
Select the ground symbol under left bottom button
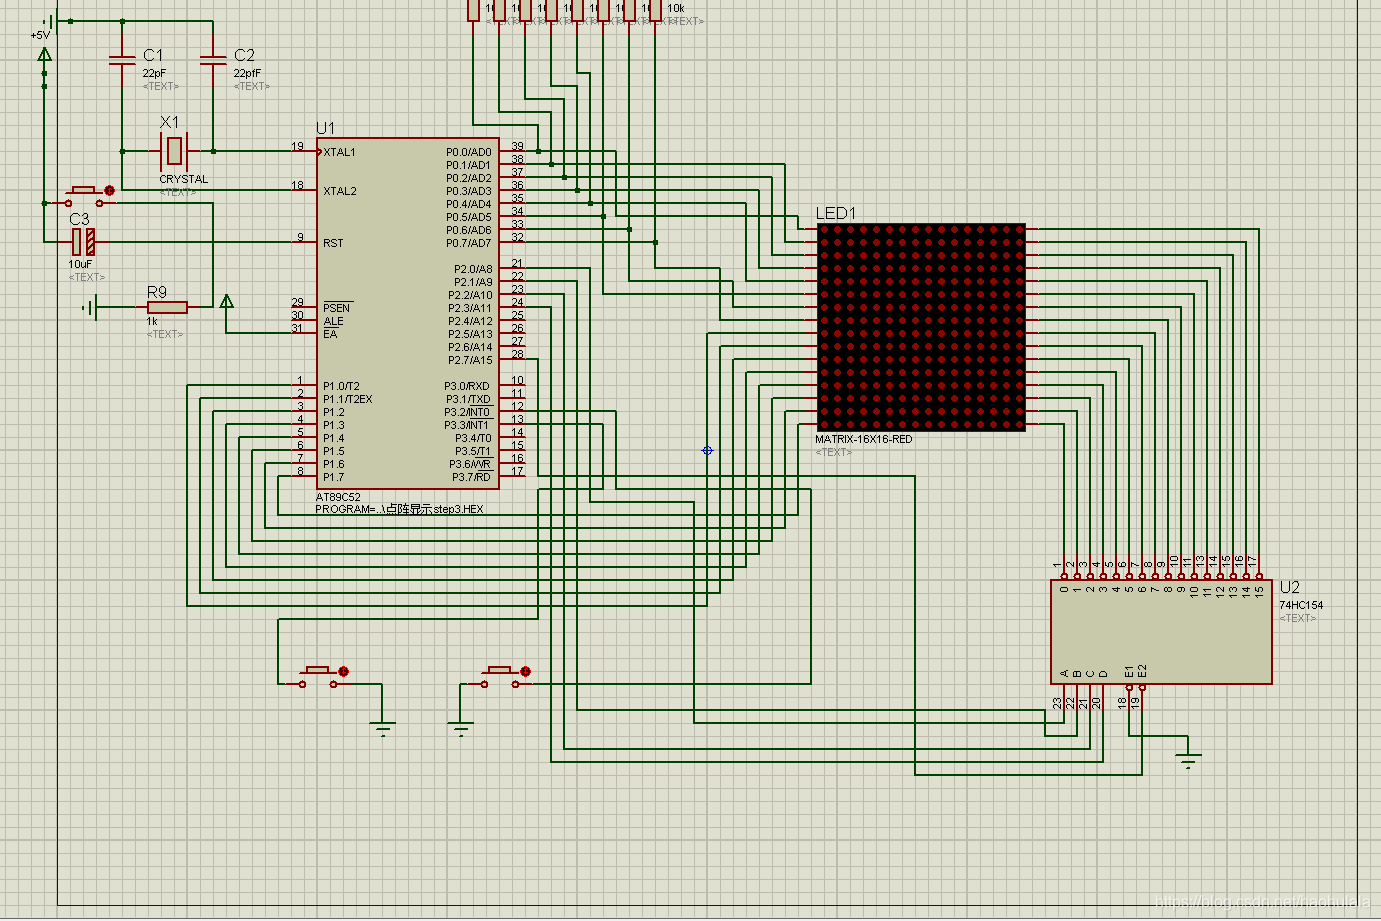(383, 727)
